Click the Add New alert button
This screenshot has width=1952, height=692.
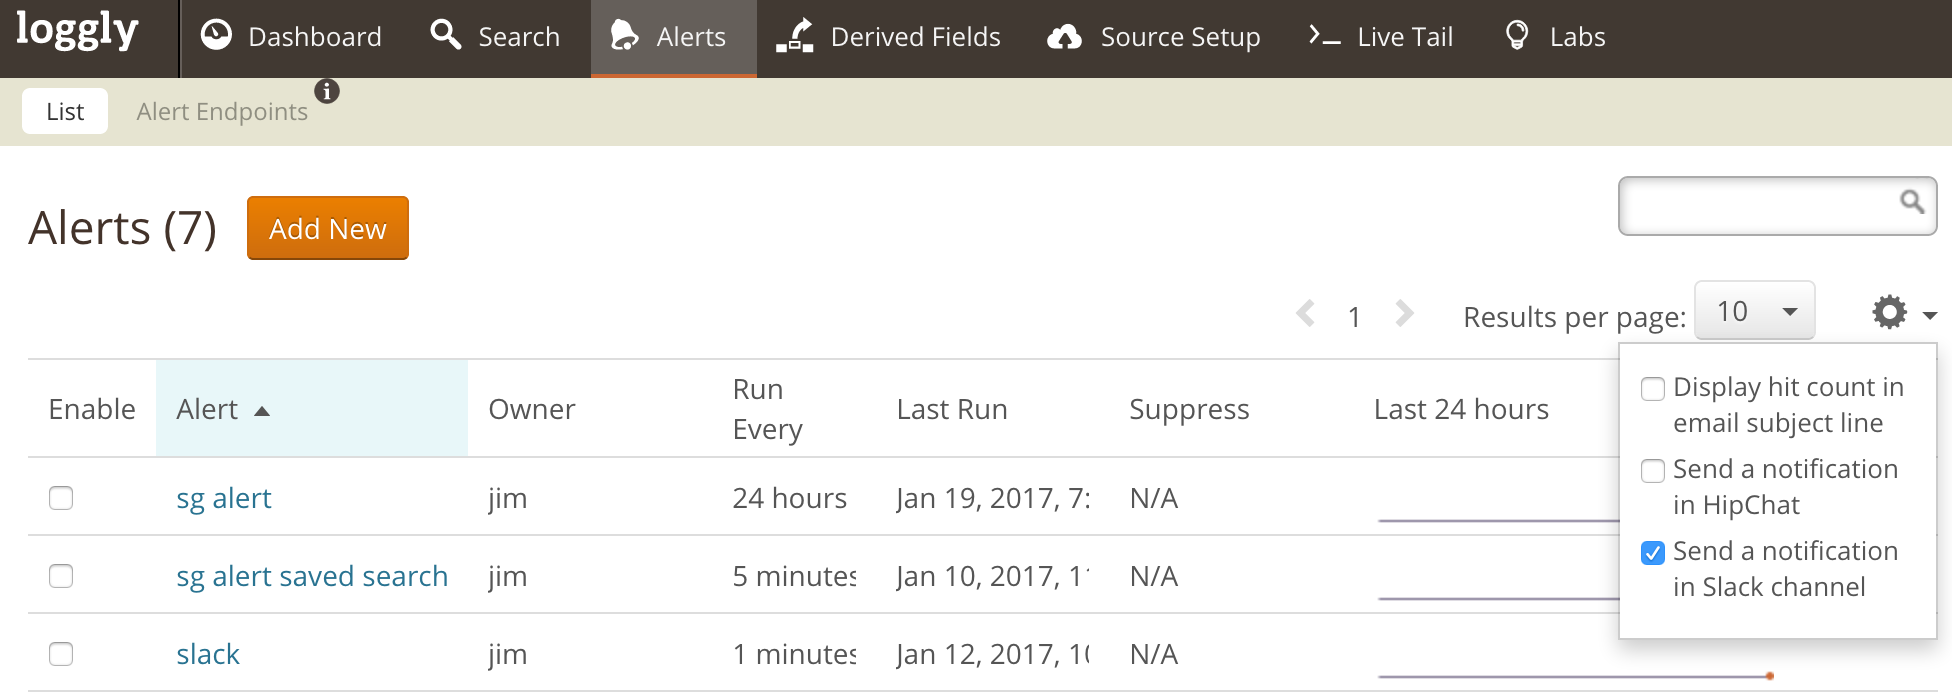click(327, 229)
